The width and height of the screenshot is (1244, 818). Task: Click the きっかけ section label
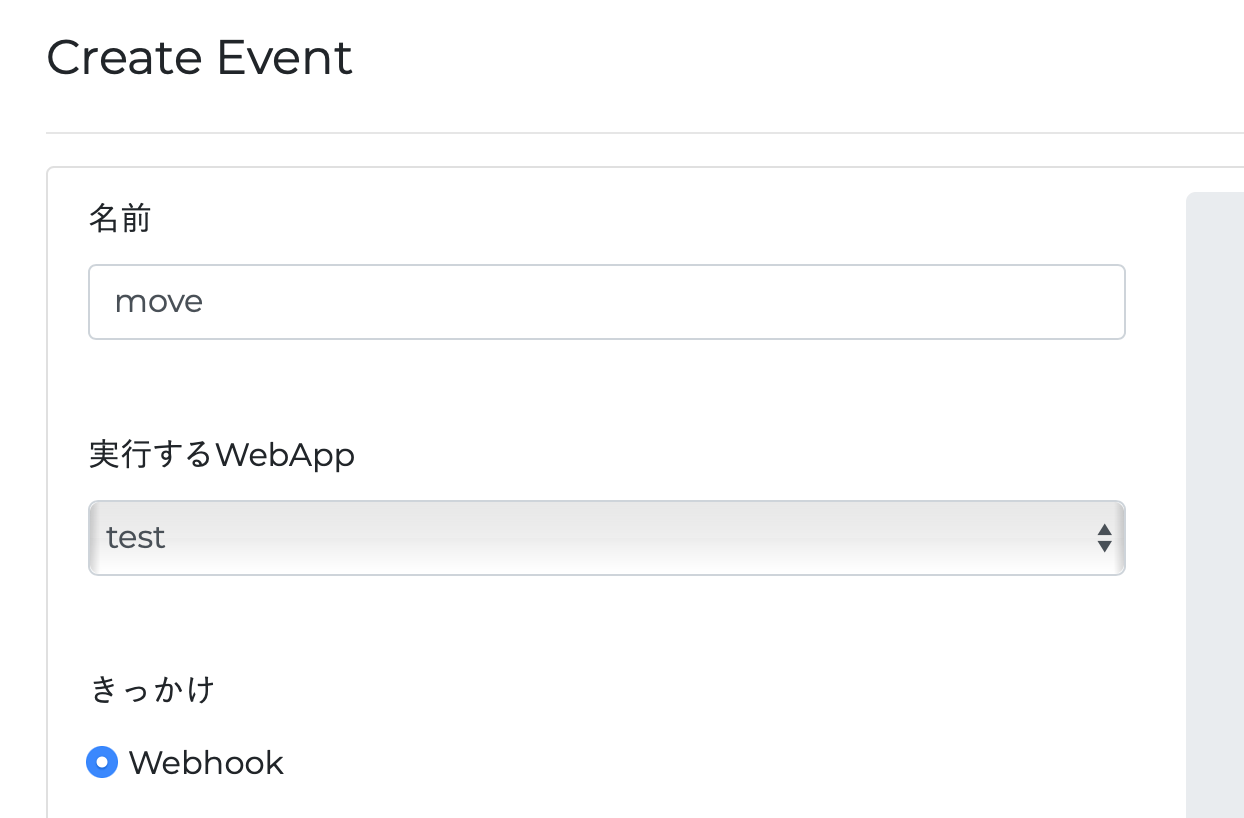[x=152, y=690]
